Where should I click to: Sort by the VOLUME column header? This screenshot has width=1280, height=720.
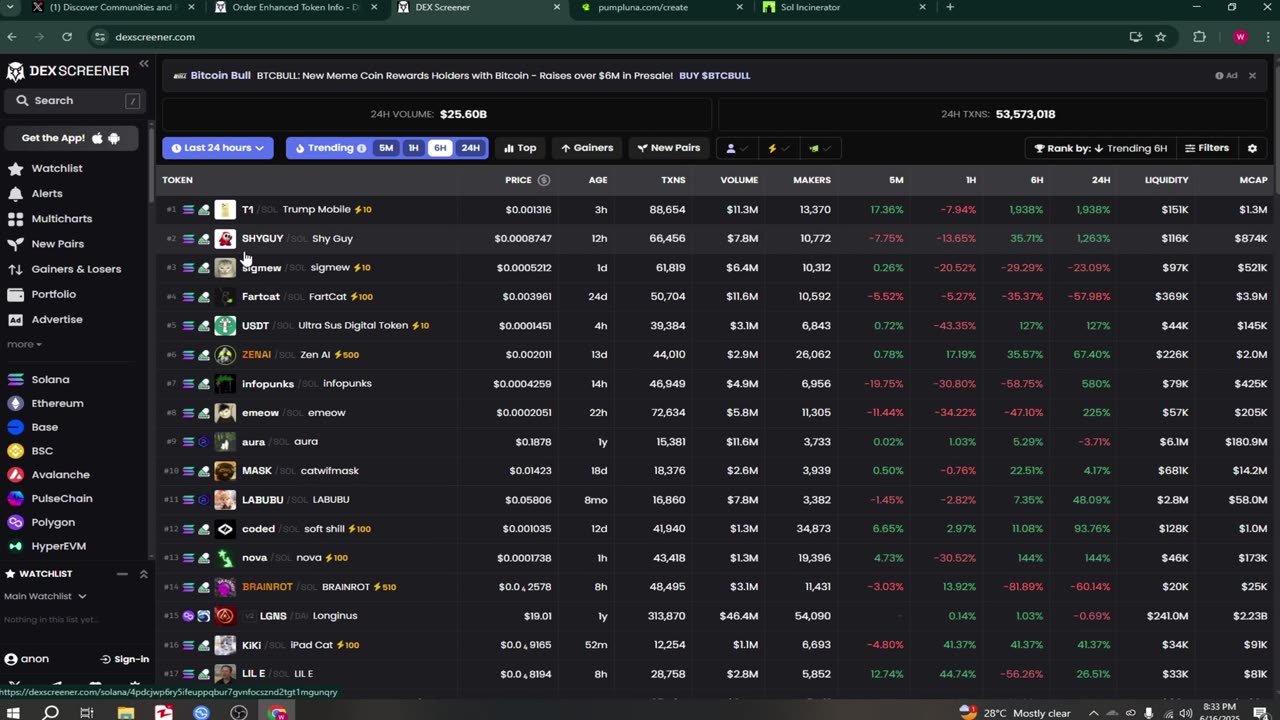[x=739, y=180]
